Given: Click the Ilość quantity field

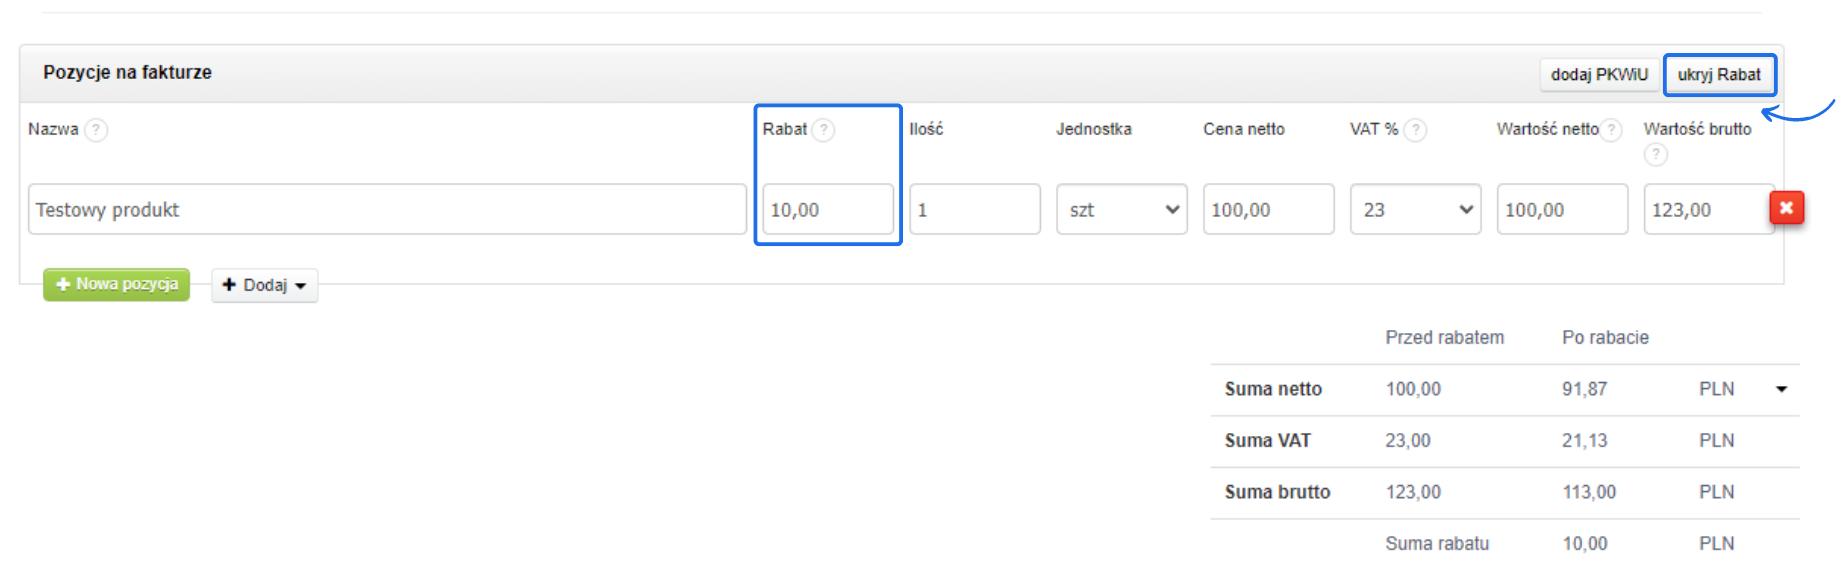Looking at the screenshot, I should pos(974,210).
